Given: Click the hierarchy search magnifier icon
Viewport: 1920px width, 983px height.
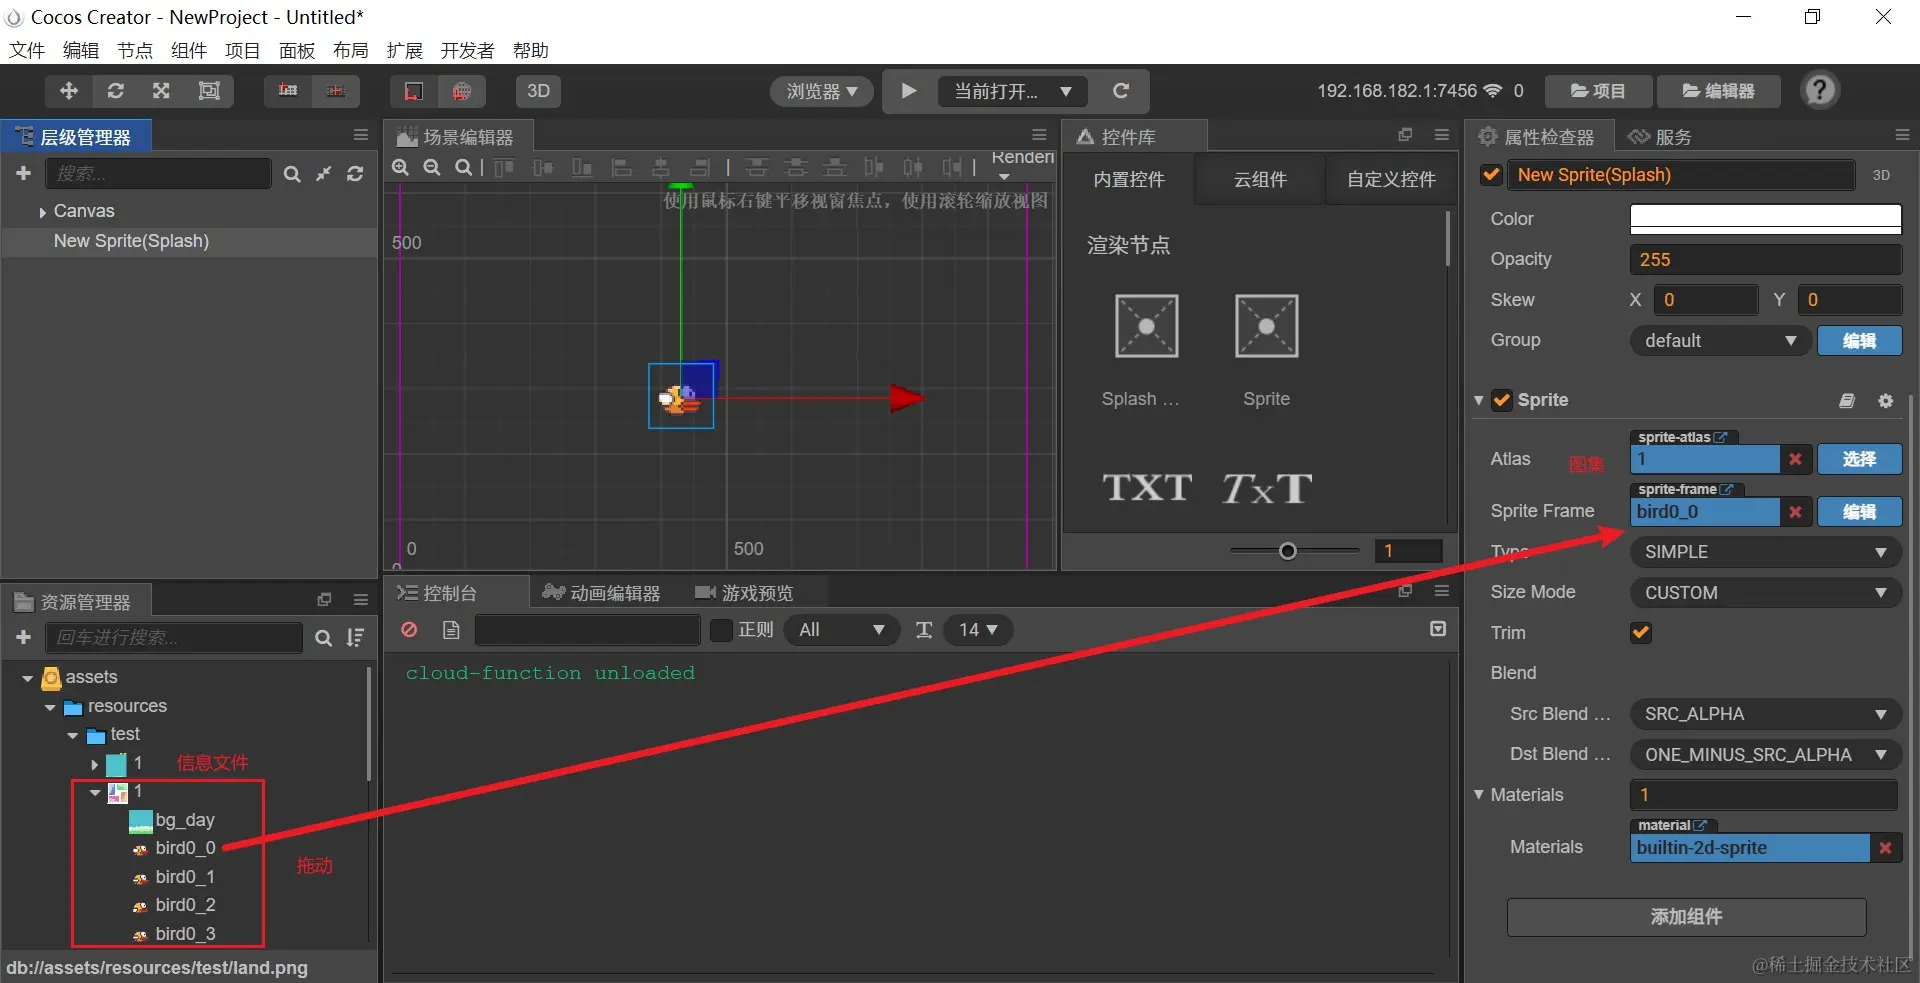Looking at the screenshot, I should click(x=292, y=174).
